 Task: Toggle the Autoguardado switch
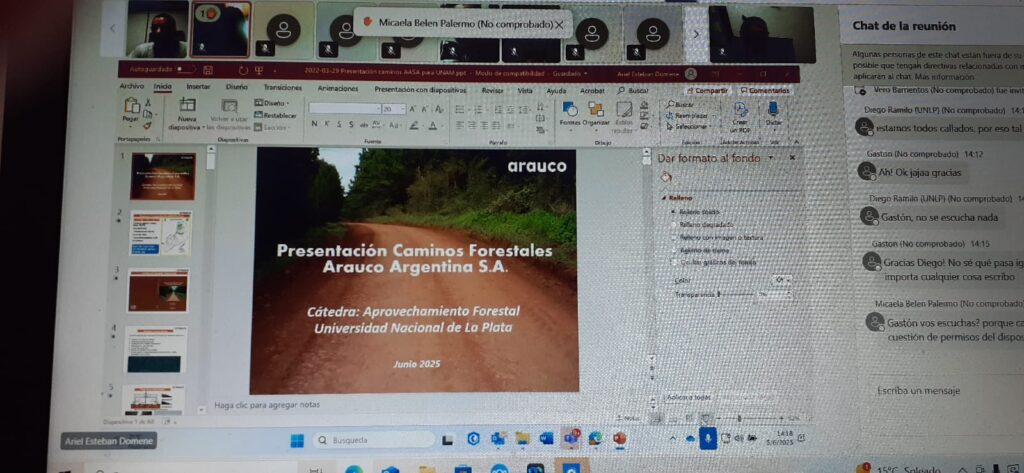coord(185,69)
